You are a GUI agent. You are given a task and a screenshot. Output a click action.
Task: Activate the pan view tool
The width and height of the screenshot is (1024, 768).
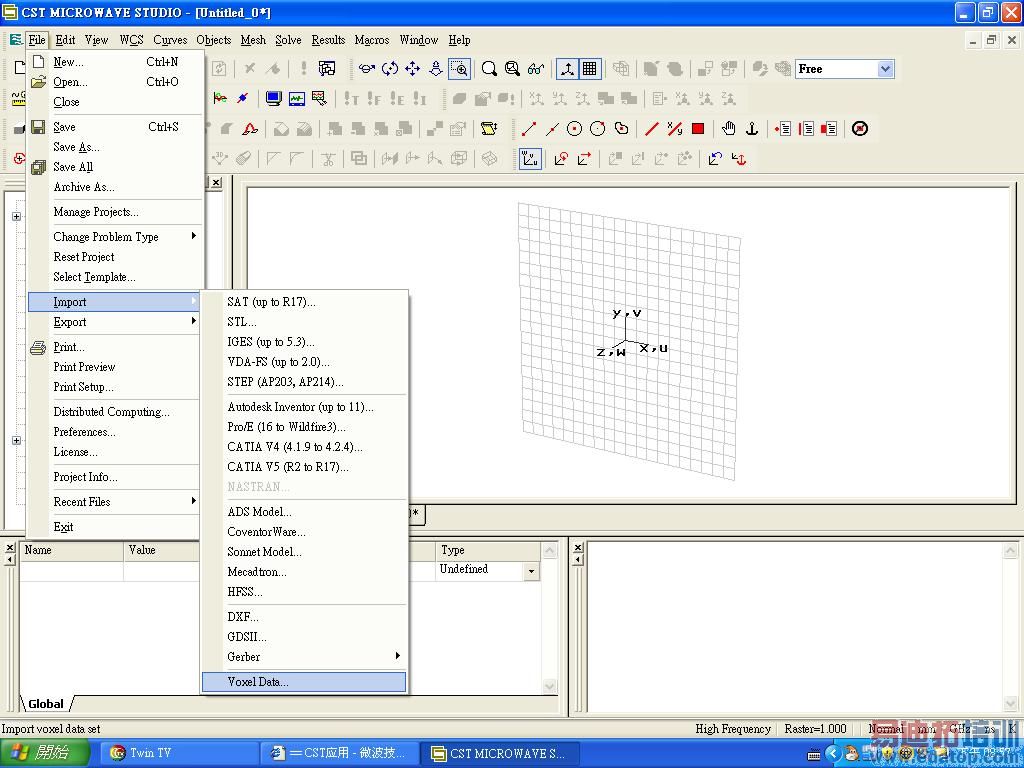[412, 69]
